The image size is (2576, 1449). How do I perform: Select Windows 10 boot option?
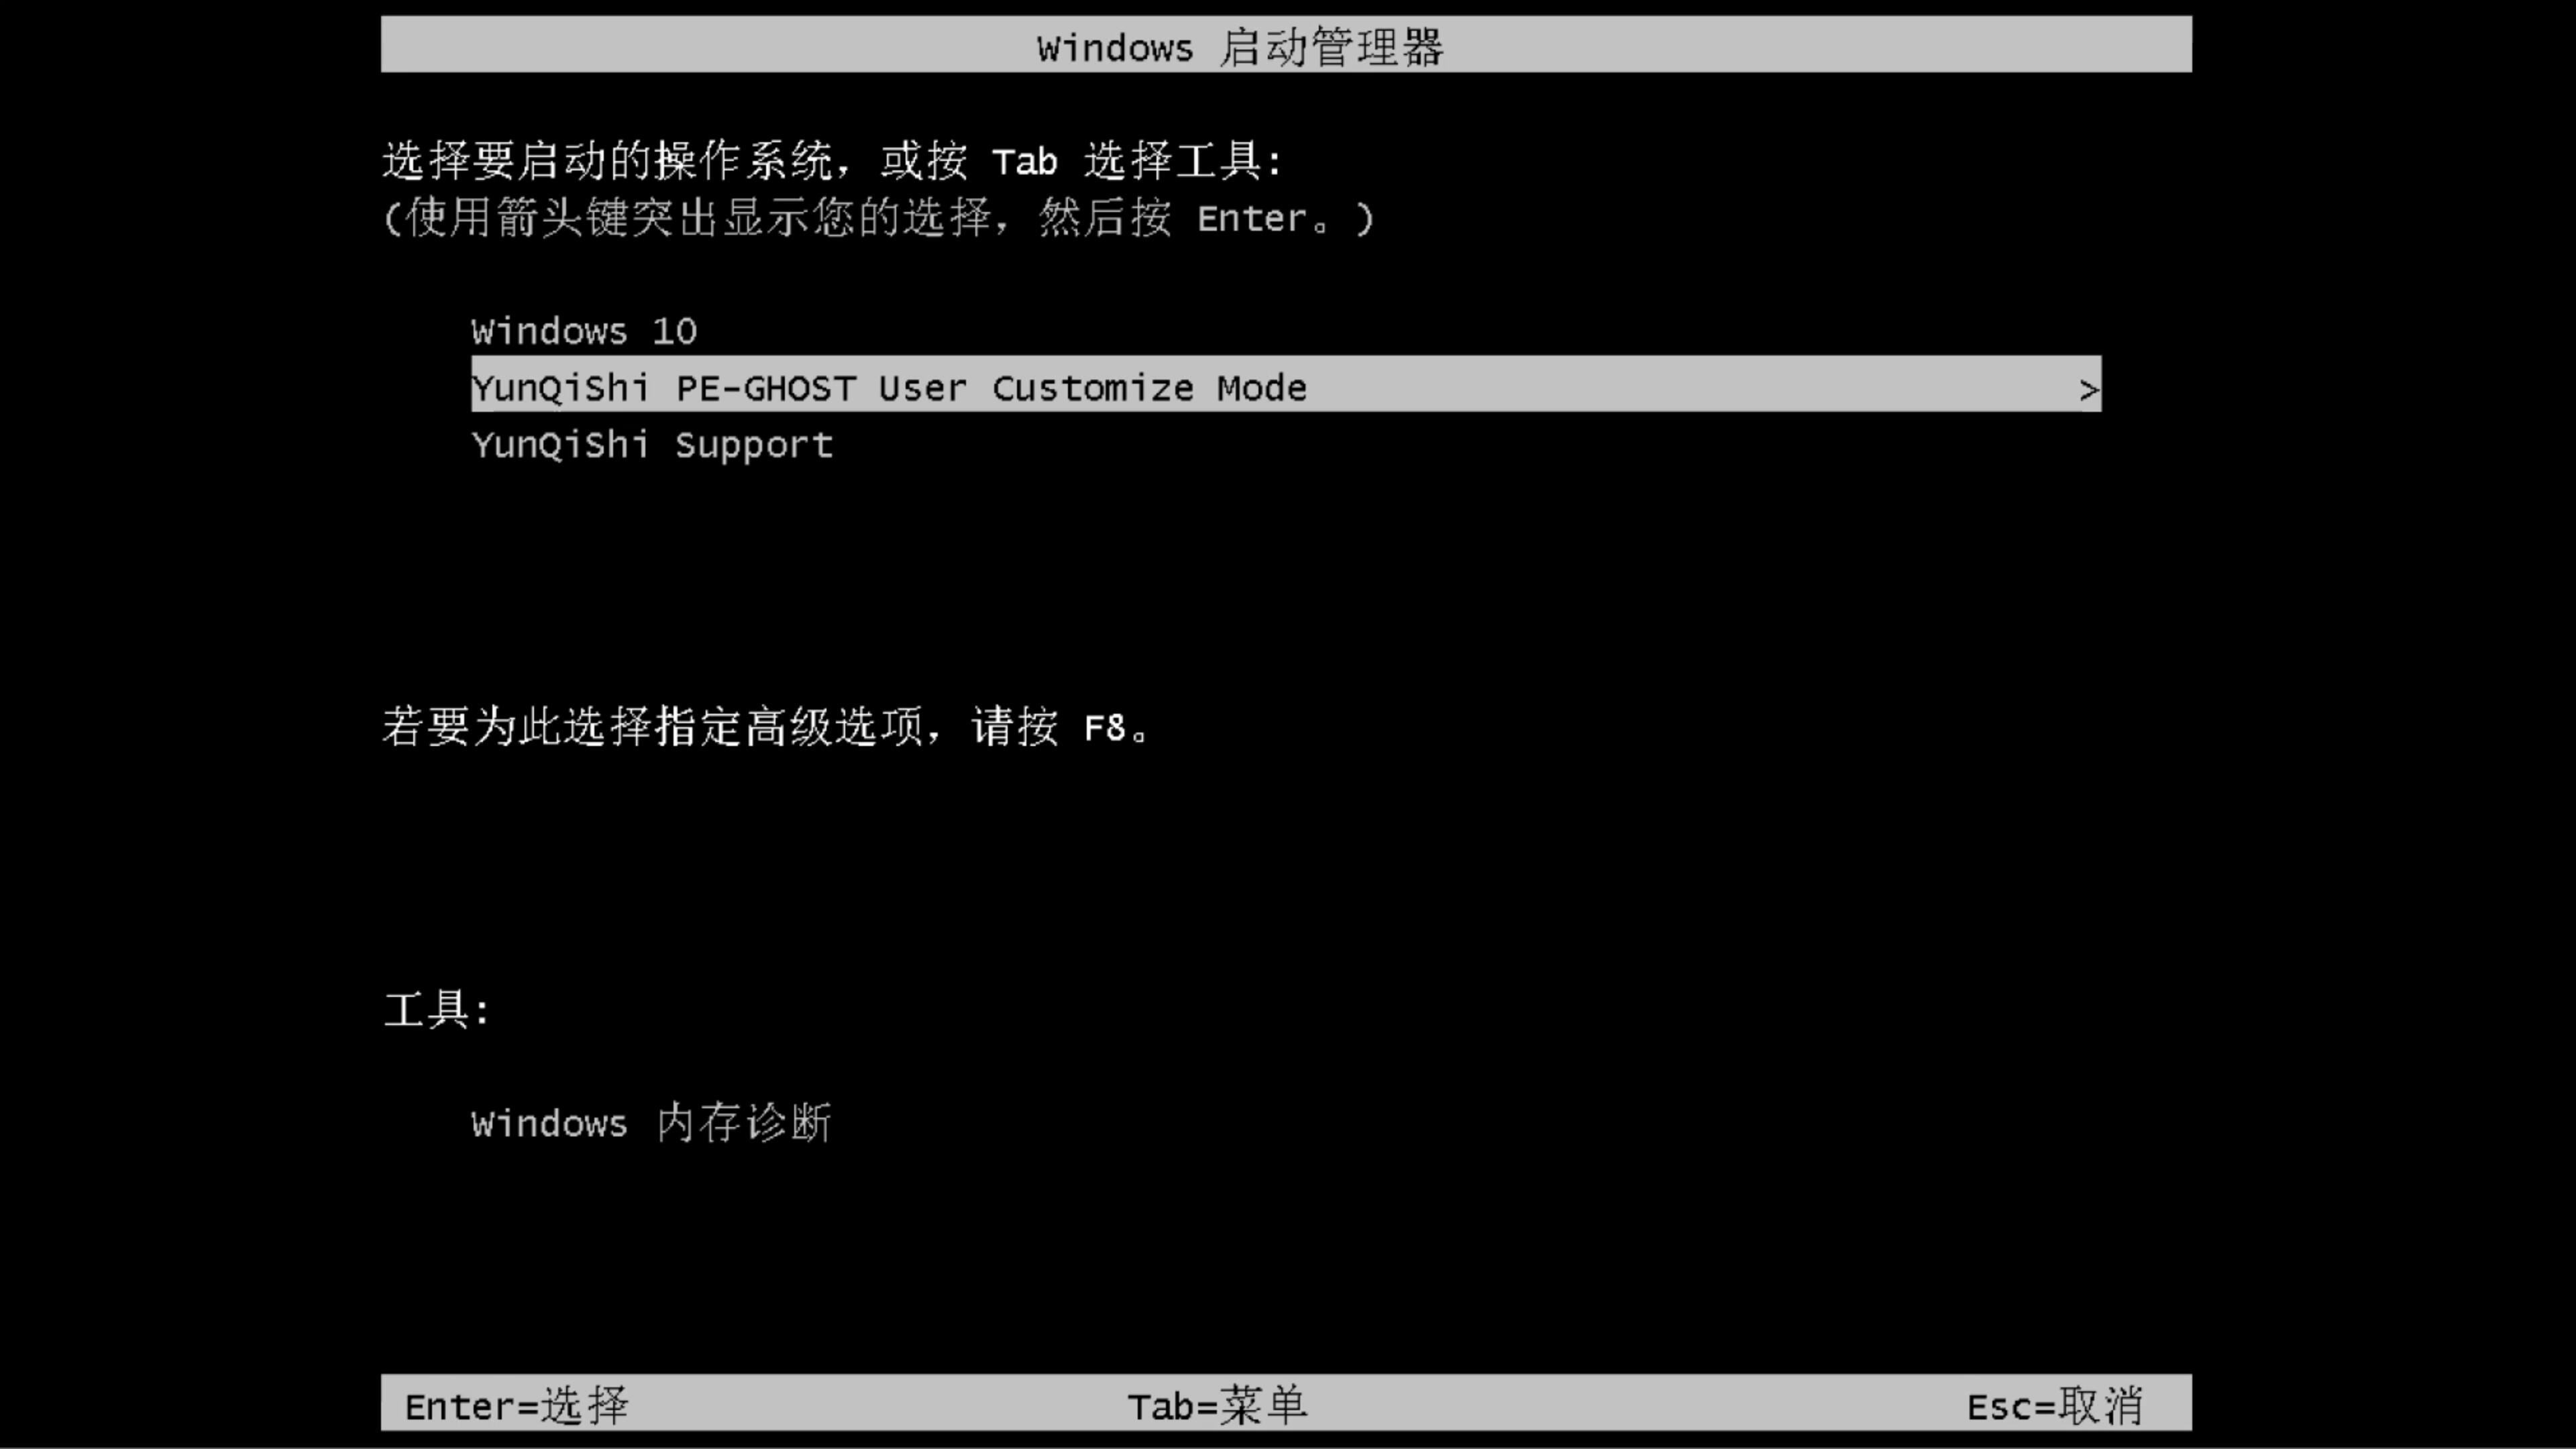pyautogui.click(x=584, y=331)
